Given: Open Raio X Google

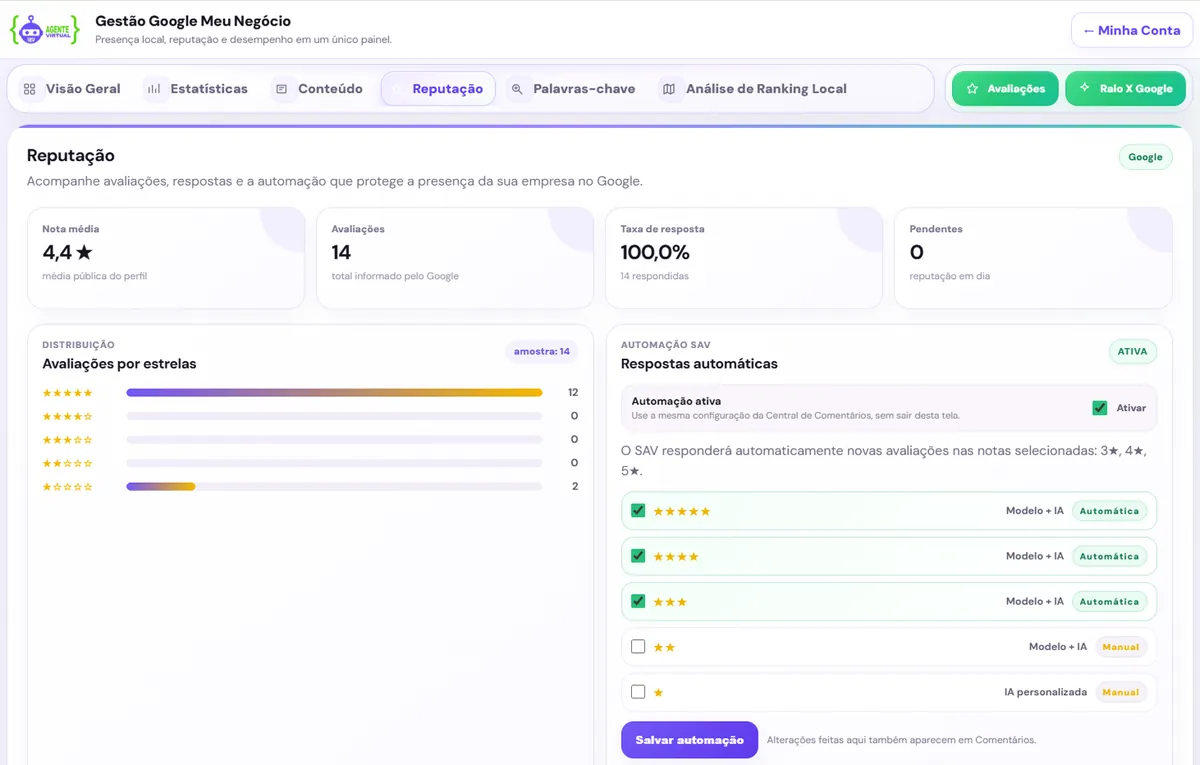Looking at the screenshot, I should click(1125, 89).
